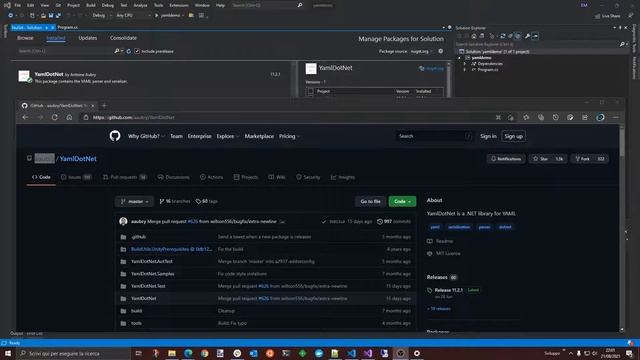Click the Visual Studio Save All icon
This screenshot has height=360, width=640.
pyautogui.click(x=58, y=16)
